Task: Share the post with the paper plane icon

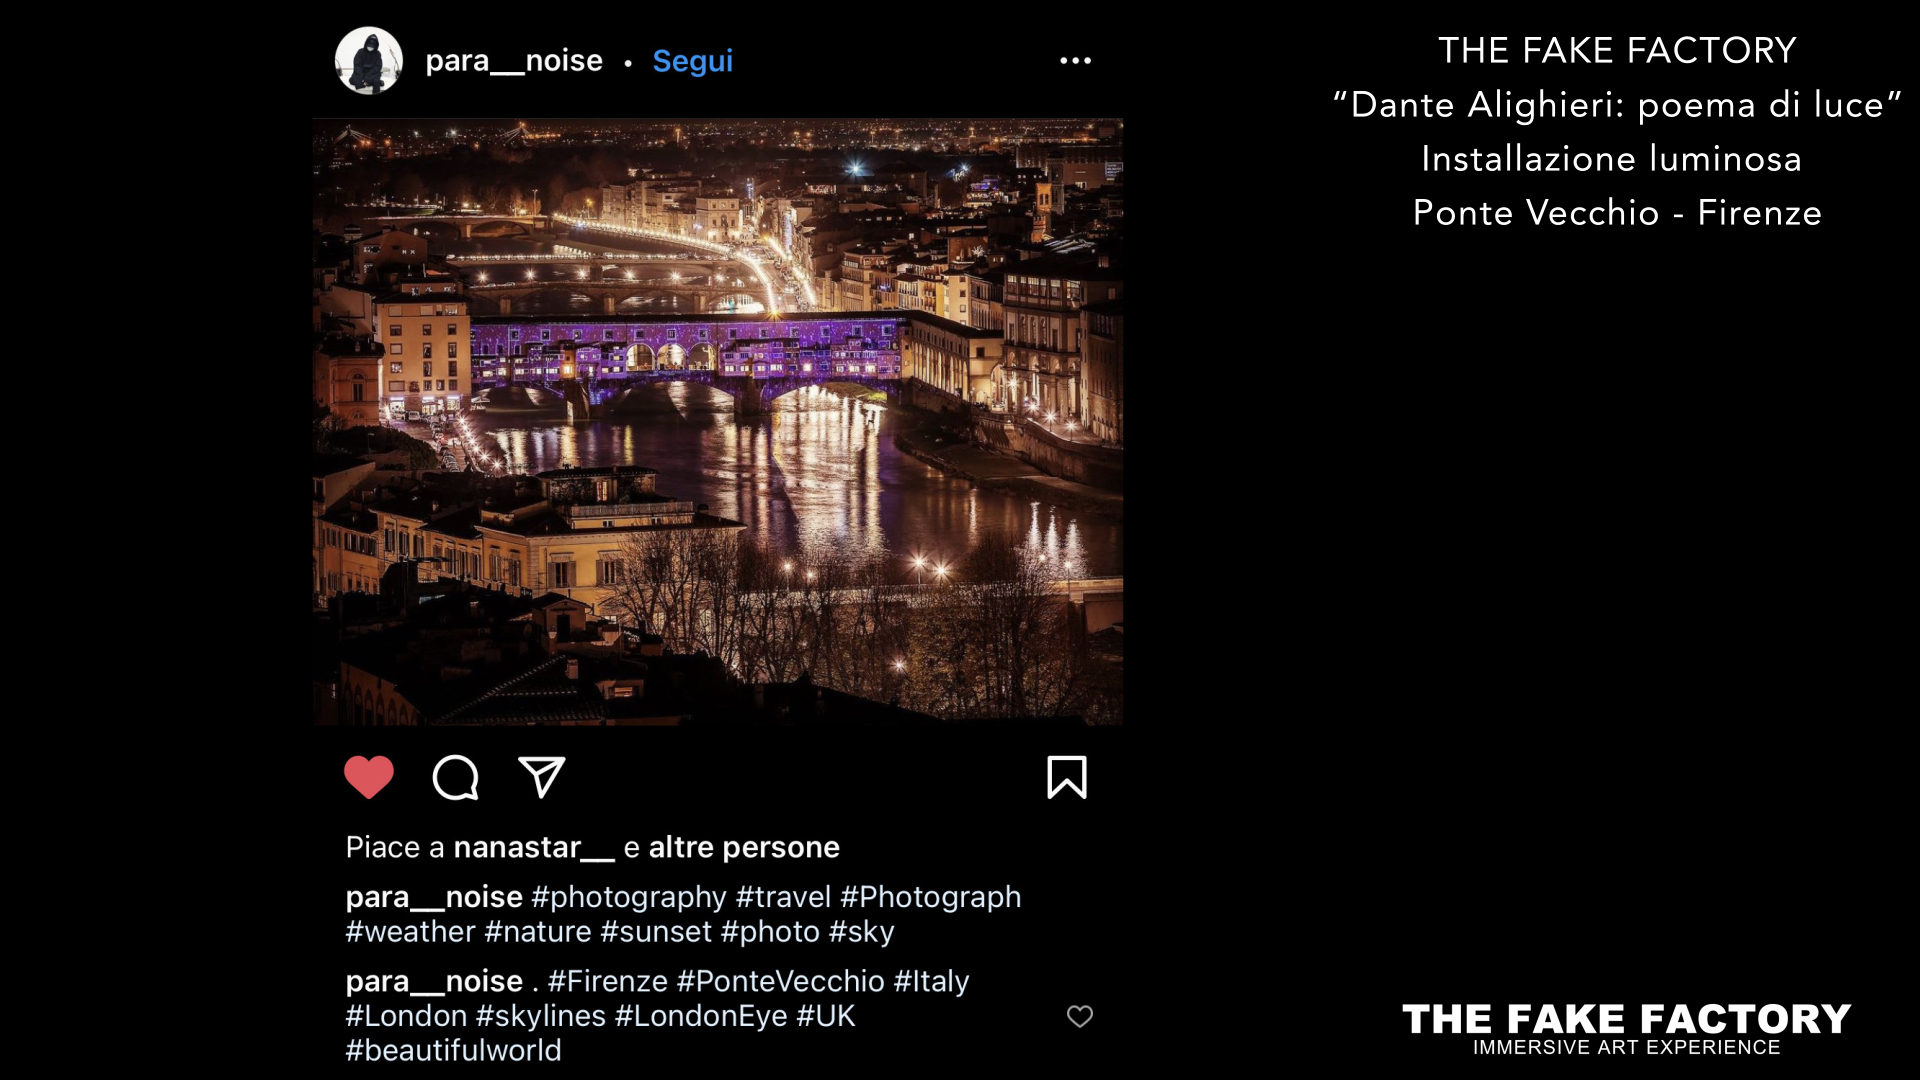Action: point(542,777)
